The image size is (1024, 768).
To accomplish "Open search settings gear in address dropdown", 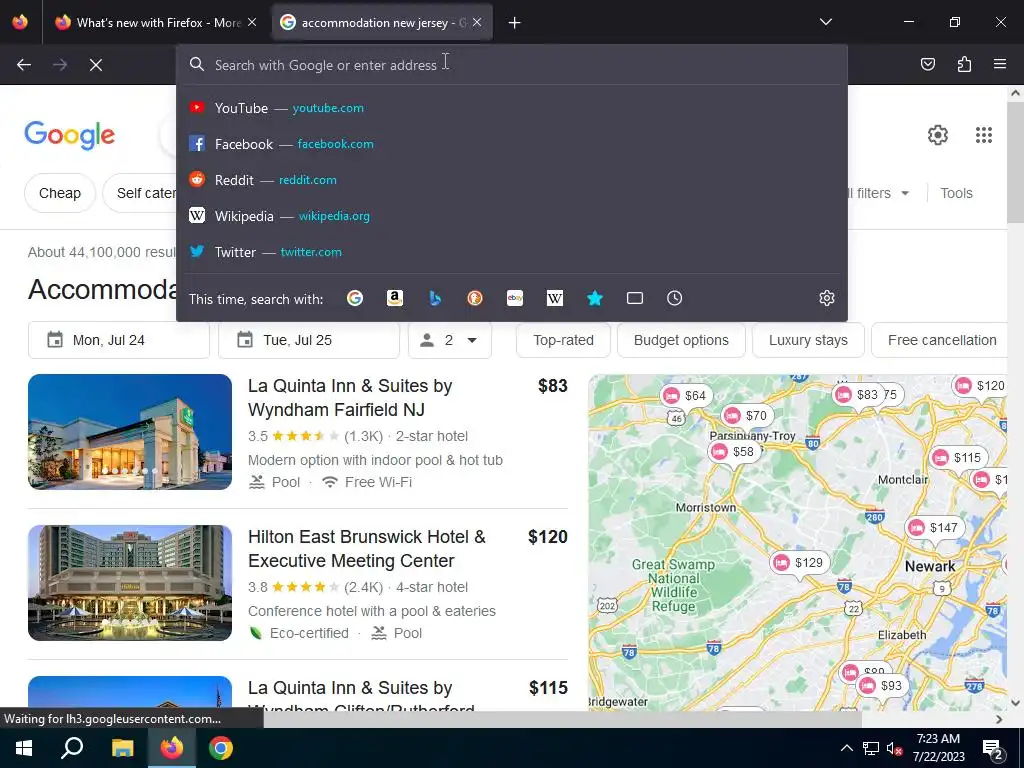I will pyautogui.click(x=827, y=298).
